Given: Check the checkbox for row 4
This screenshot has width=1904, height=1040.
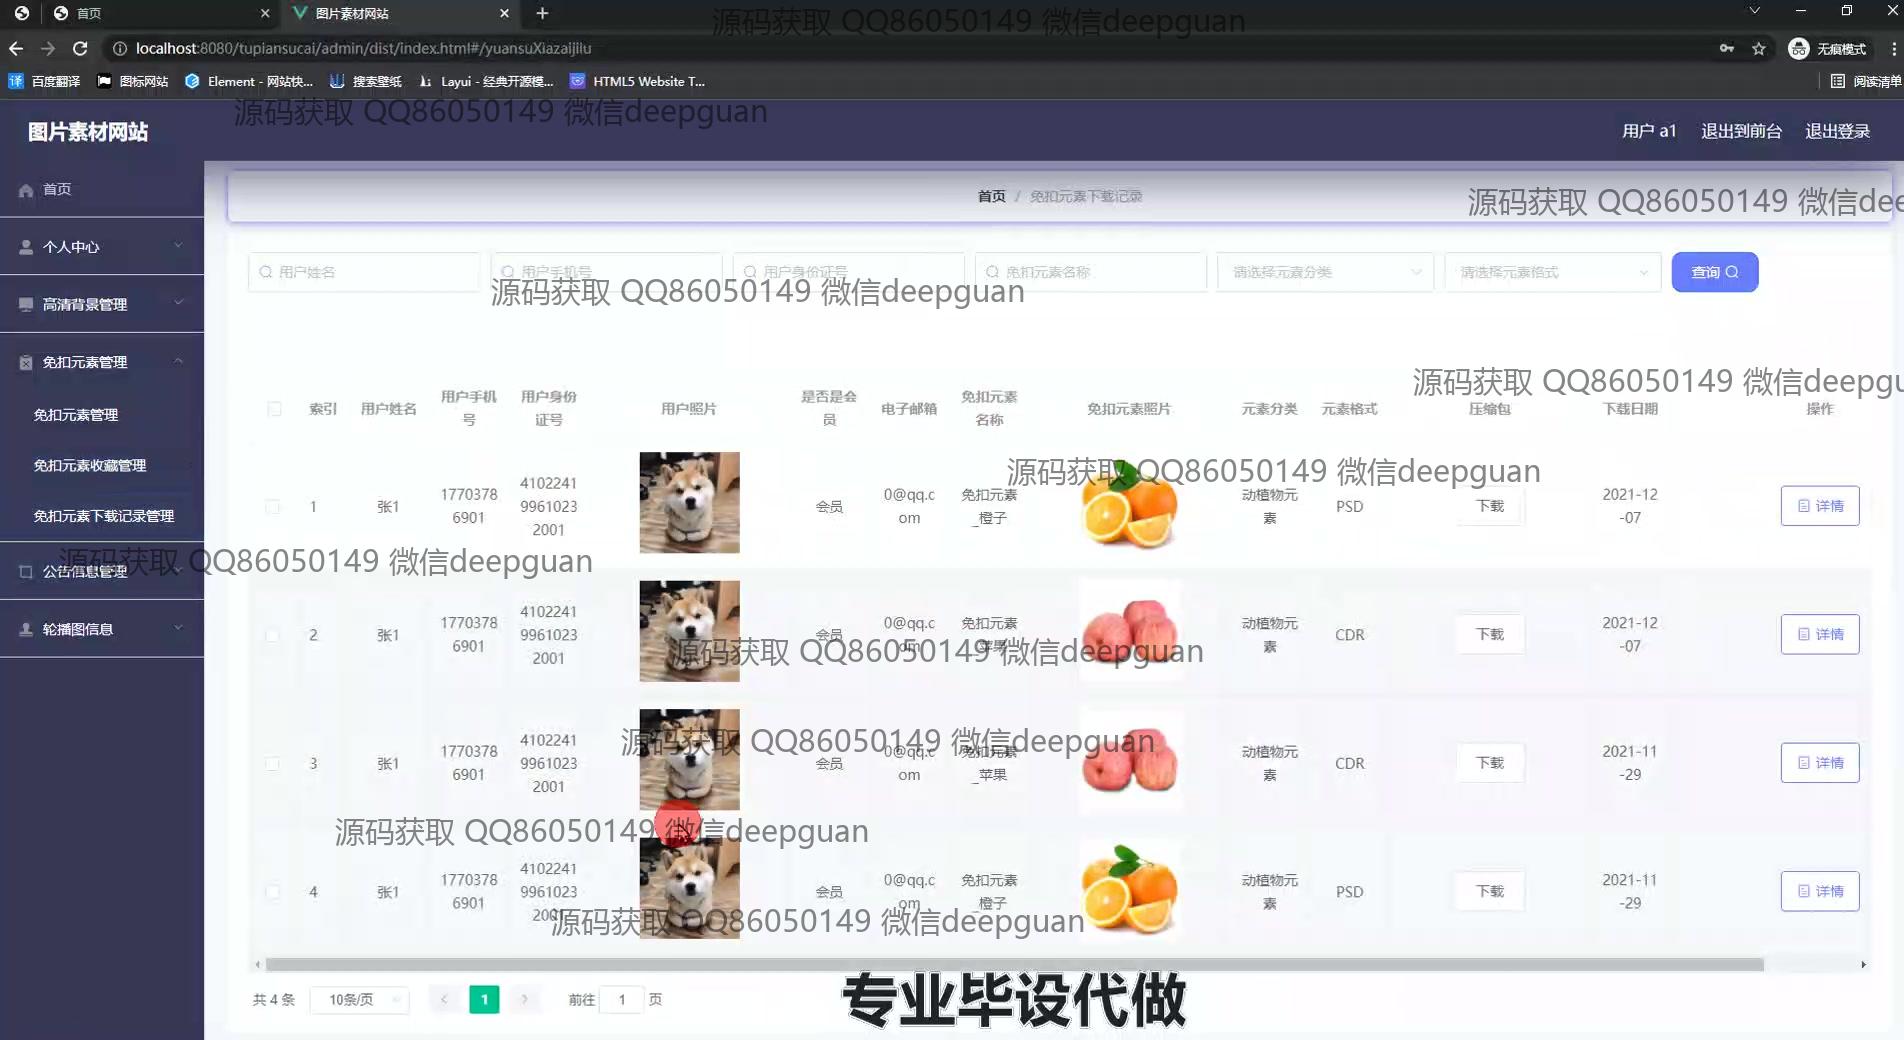Looking at the screenshot, I should [x=272, y=892].
